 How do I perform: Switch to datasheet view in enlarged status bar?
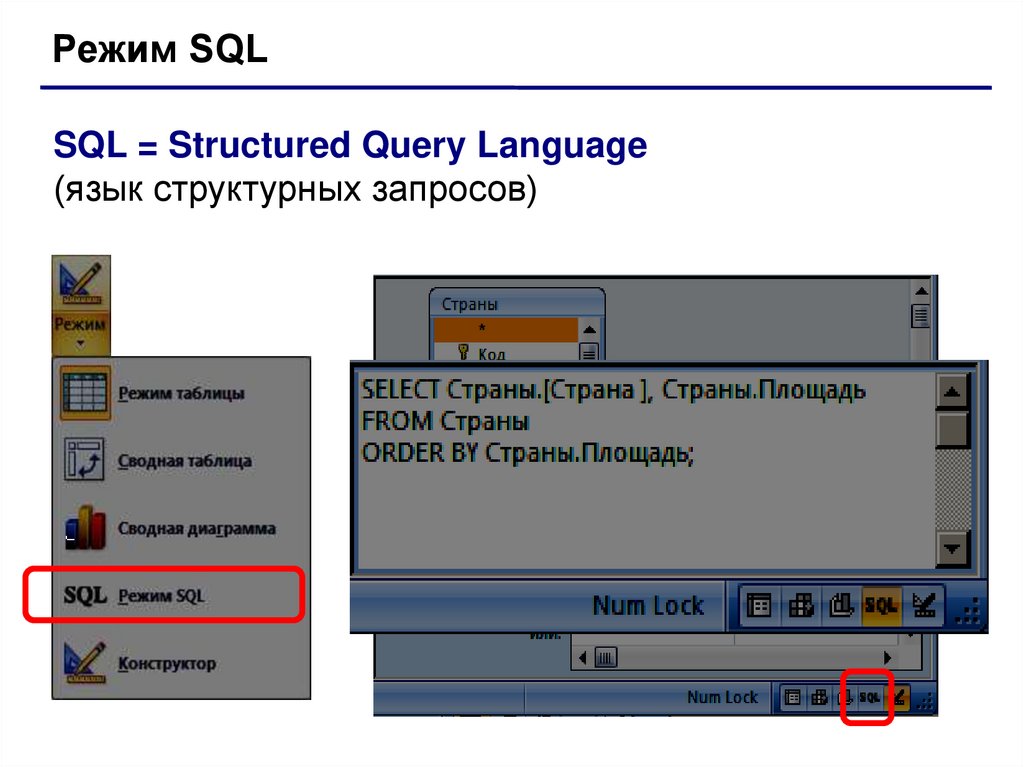[759, 606]
